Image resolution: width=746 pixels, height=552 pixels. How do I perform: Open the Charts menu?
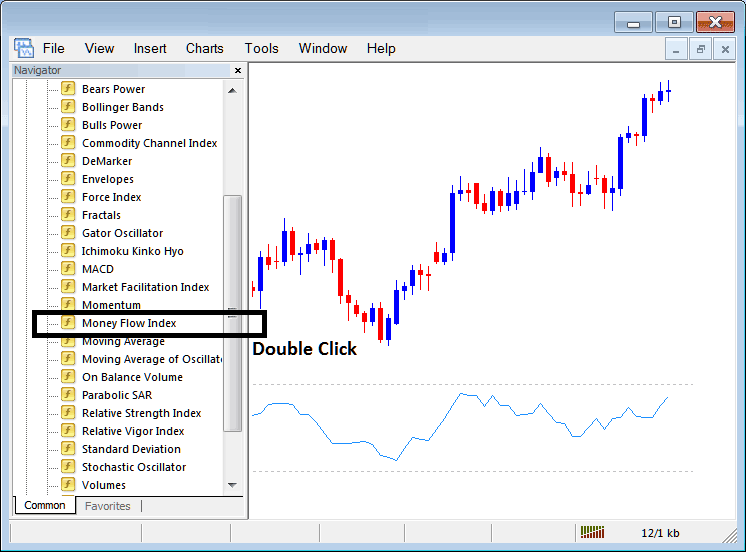click(x=205, y=49)
